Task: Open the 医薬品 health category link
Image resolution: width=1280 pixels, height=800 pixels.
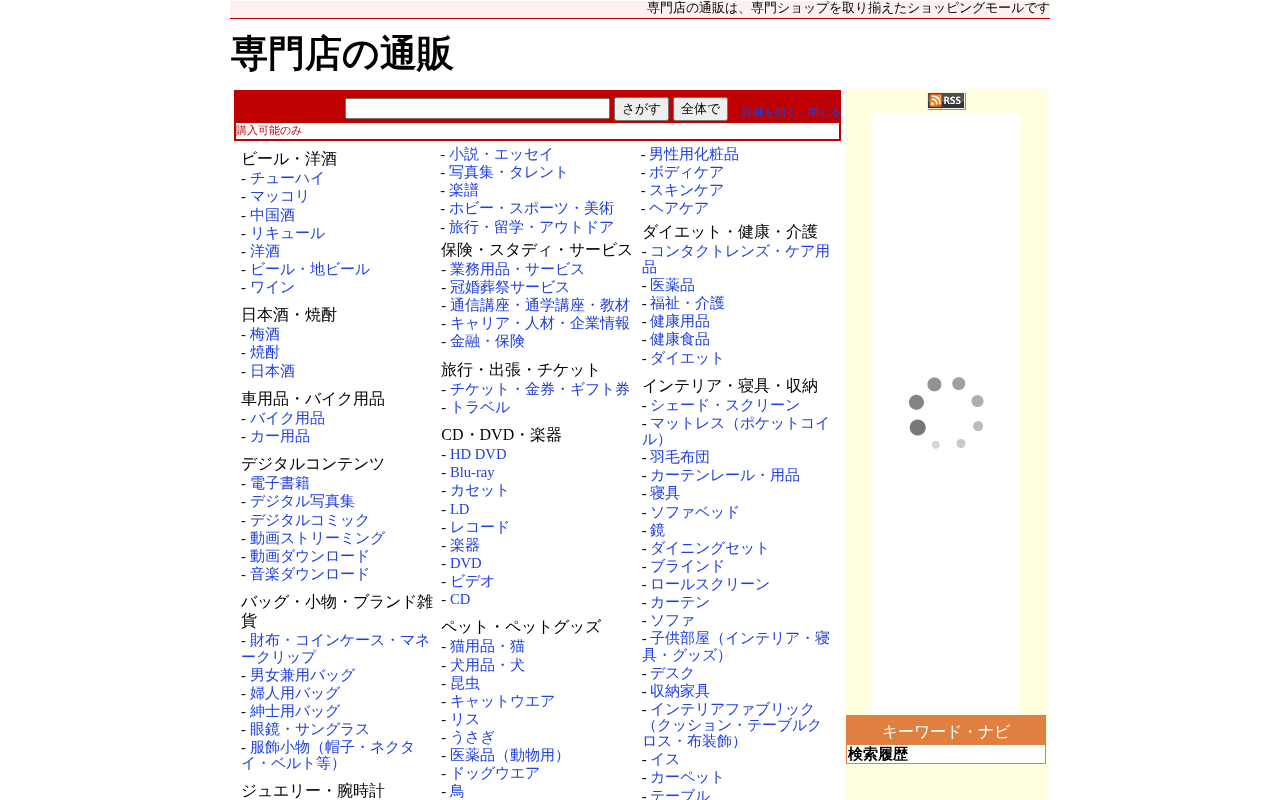Action: 672,286
